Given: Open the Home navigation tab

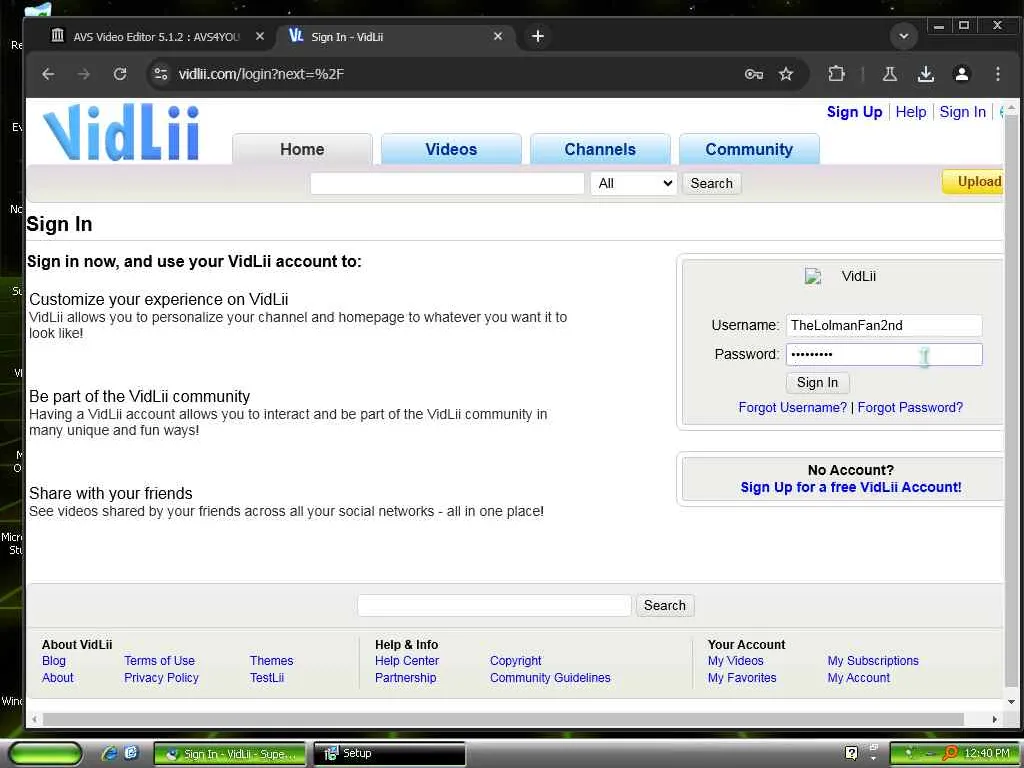Looking at the screenshot, I should (x=302, y=150).
